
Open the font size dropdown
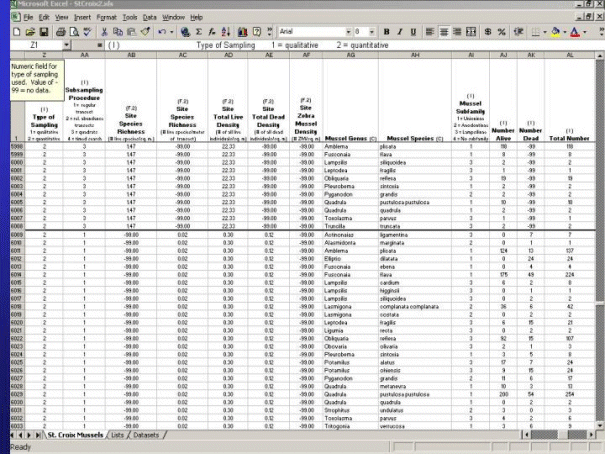372,32
